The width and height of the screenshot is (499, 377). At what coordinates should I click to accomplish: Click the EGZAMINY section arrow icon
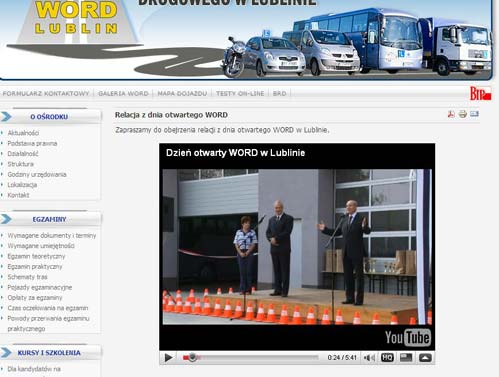click(x=6, y=219)
